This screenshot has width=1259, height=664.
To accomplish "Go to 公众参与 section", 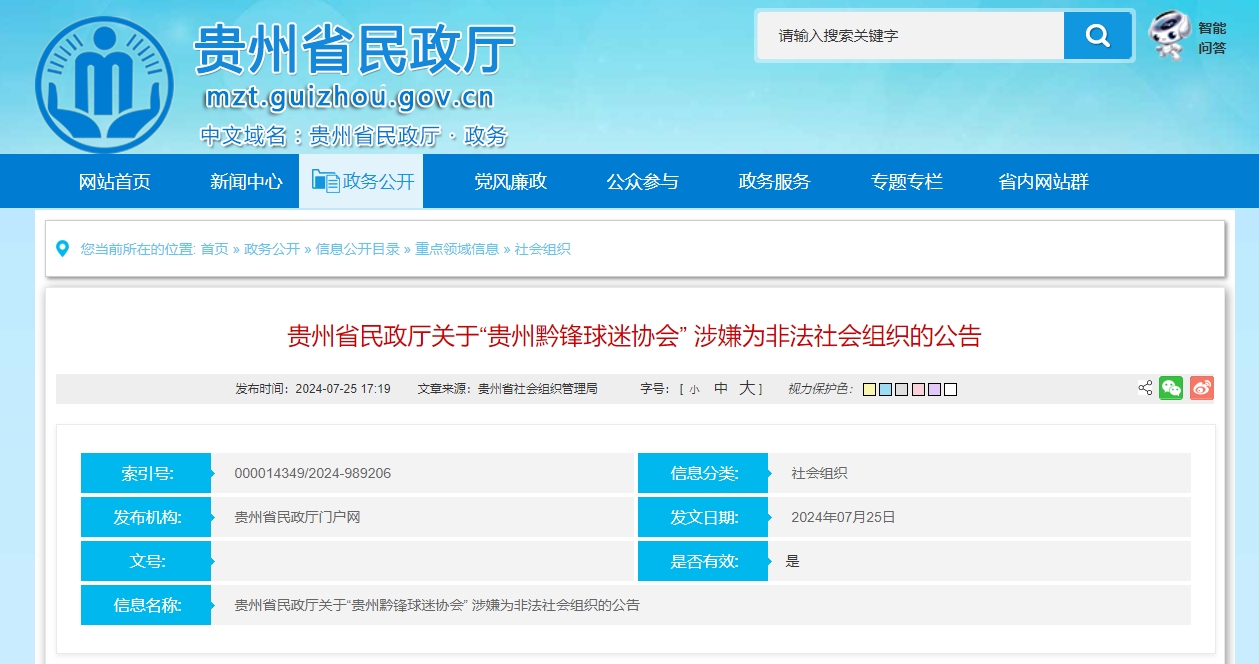I will pos(642,182).
